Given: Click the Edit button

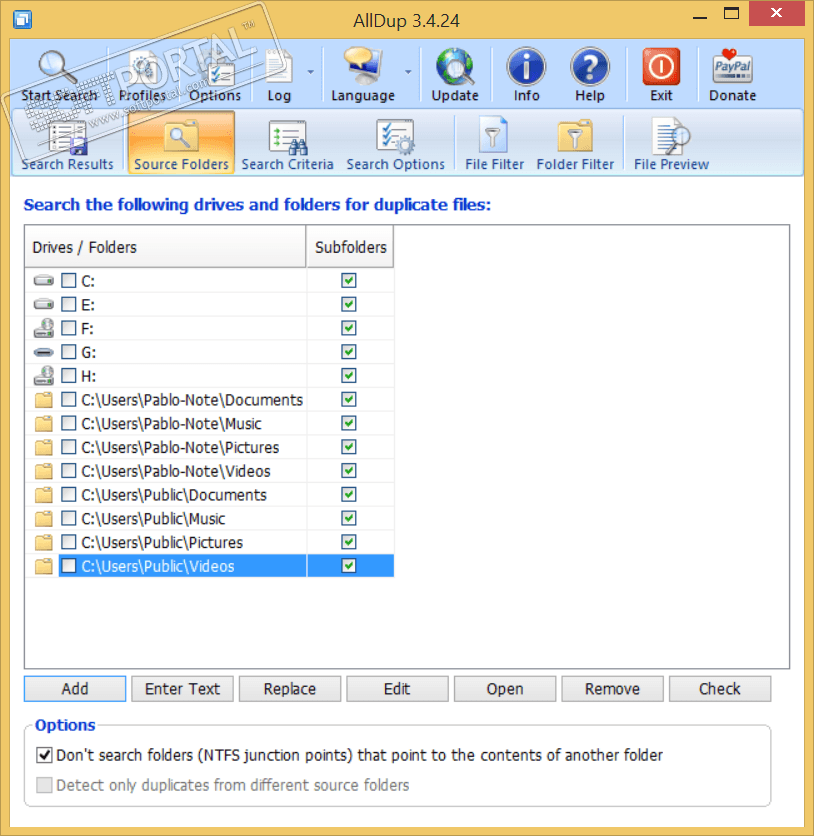Looking at the screenshot, I should pyautogui.click(x=397, y=689).
